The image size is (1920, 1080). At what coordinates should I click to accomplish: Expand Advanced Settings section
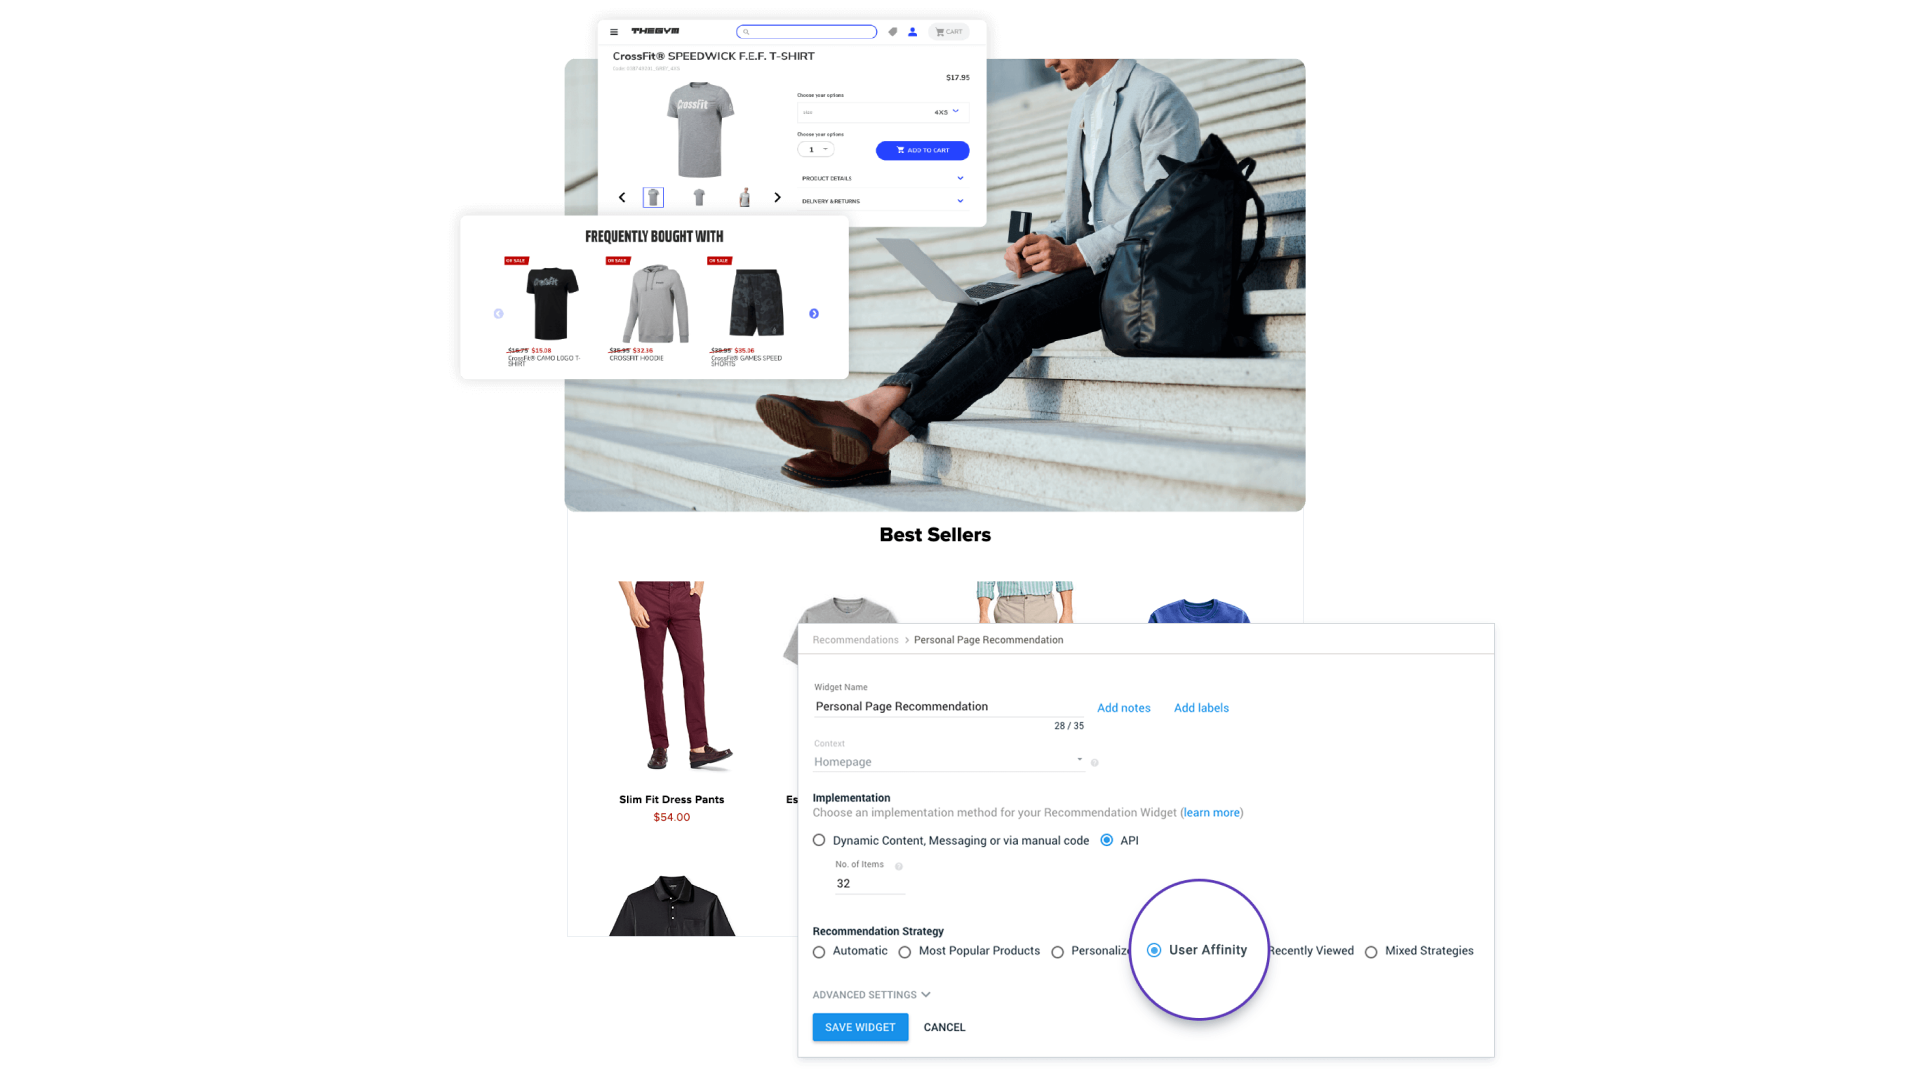pyautogui.click(x=872, y=994)
